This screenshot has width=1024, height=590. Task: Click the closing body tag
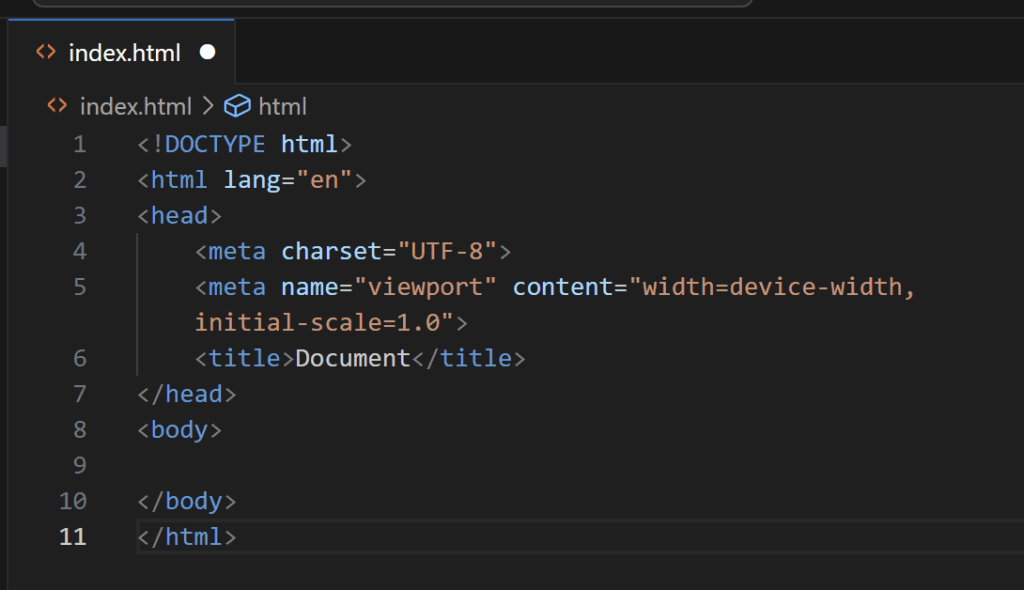pyautogui.click(x=187, y=501)
